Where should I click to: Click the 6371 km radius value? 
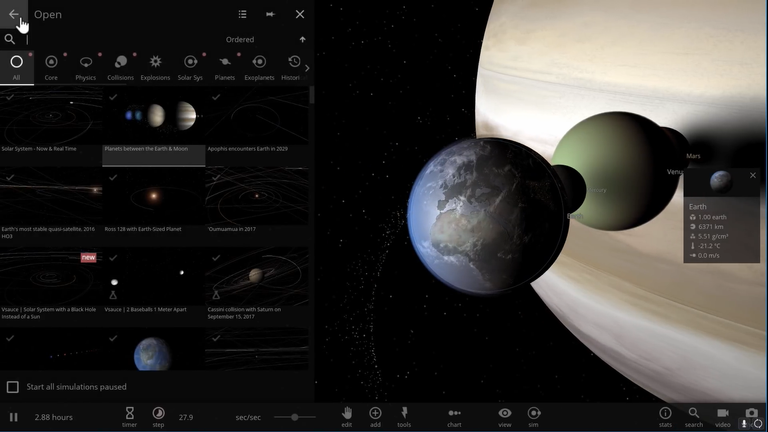pos(712,227)
